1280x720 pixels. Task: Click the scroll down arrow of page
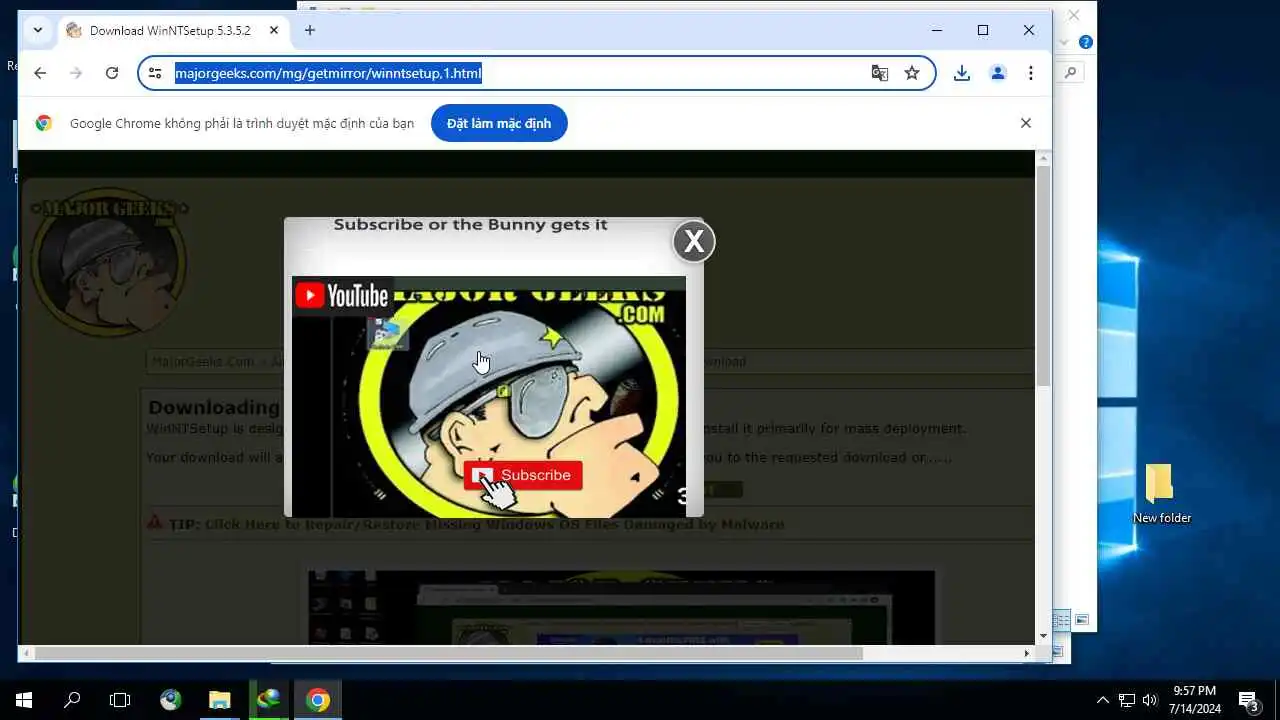(x=1043, y=636)
